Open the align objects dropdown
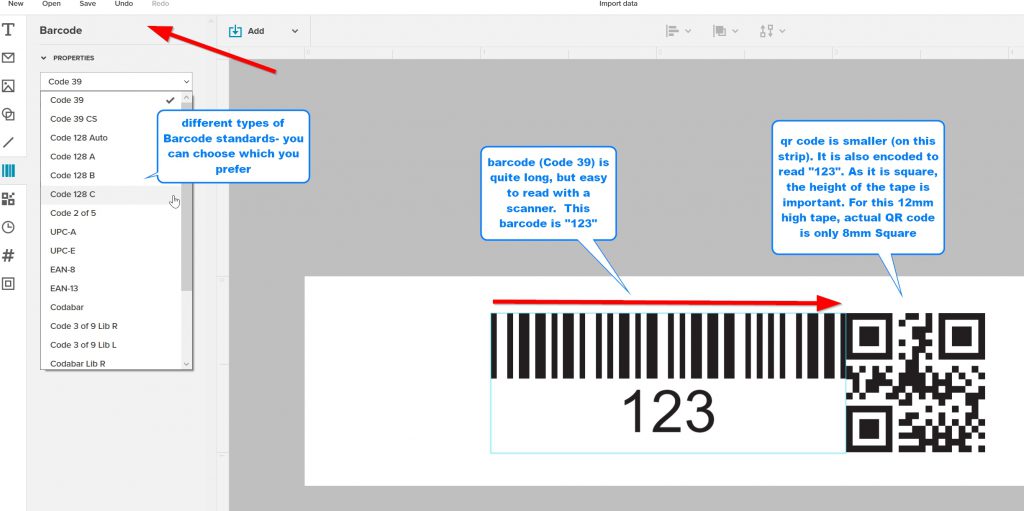 pyautogui.click(x=678, y=31)
